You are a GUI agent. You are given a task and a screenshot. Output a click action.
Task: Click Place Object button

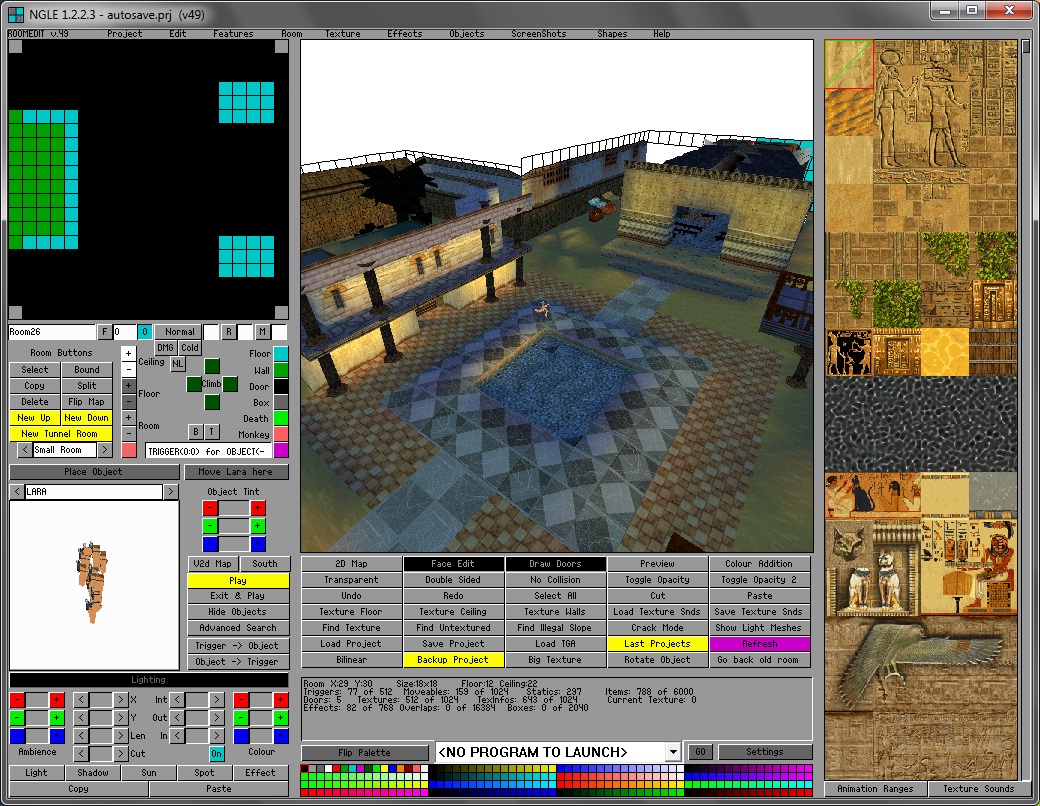tap(94, 472)
